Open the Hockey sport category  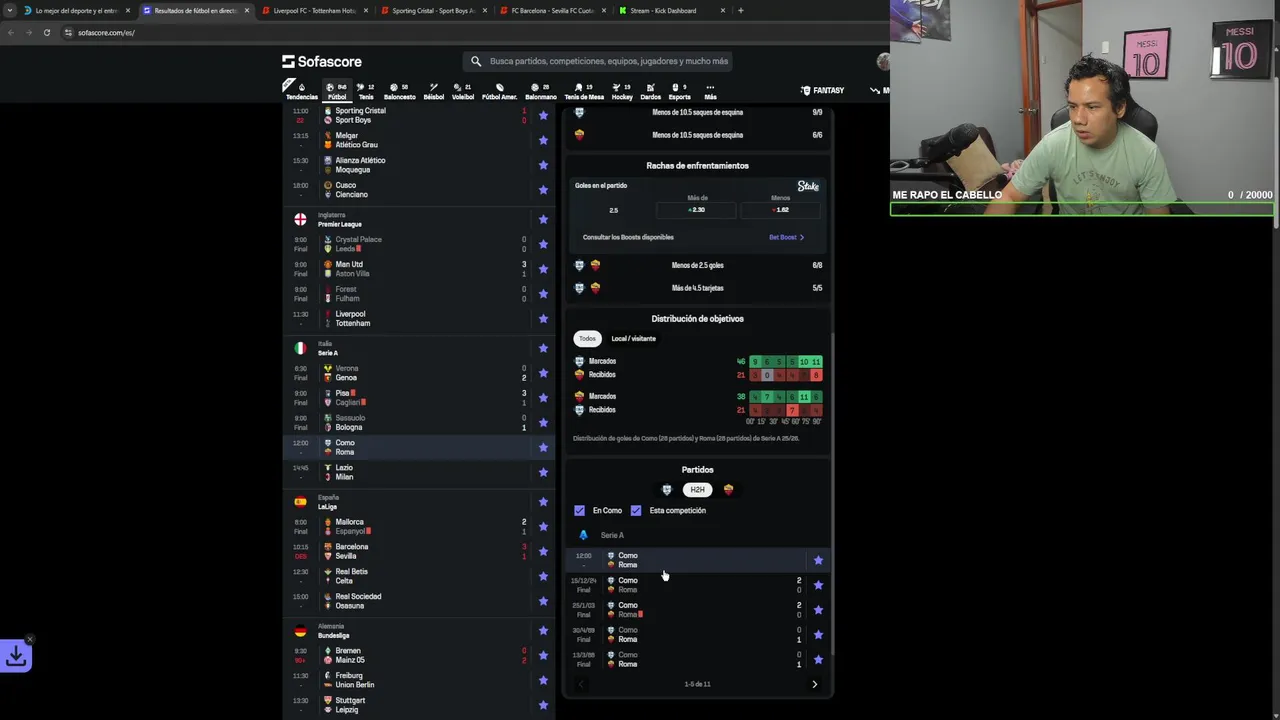(x=622, y=91)
